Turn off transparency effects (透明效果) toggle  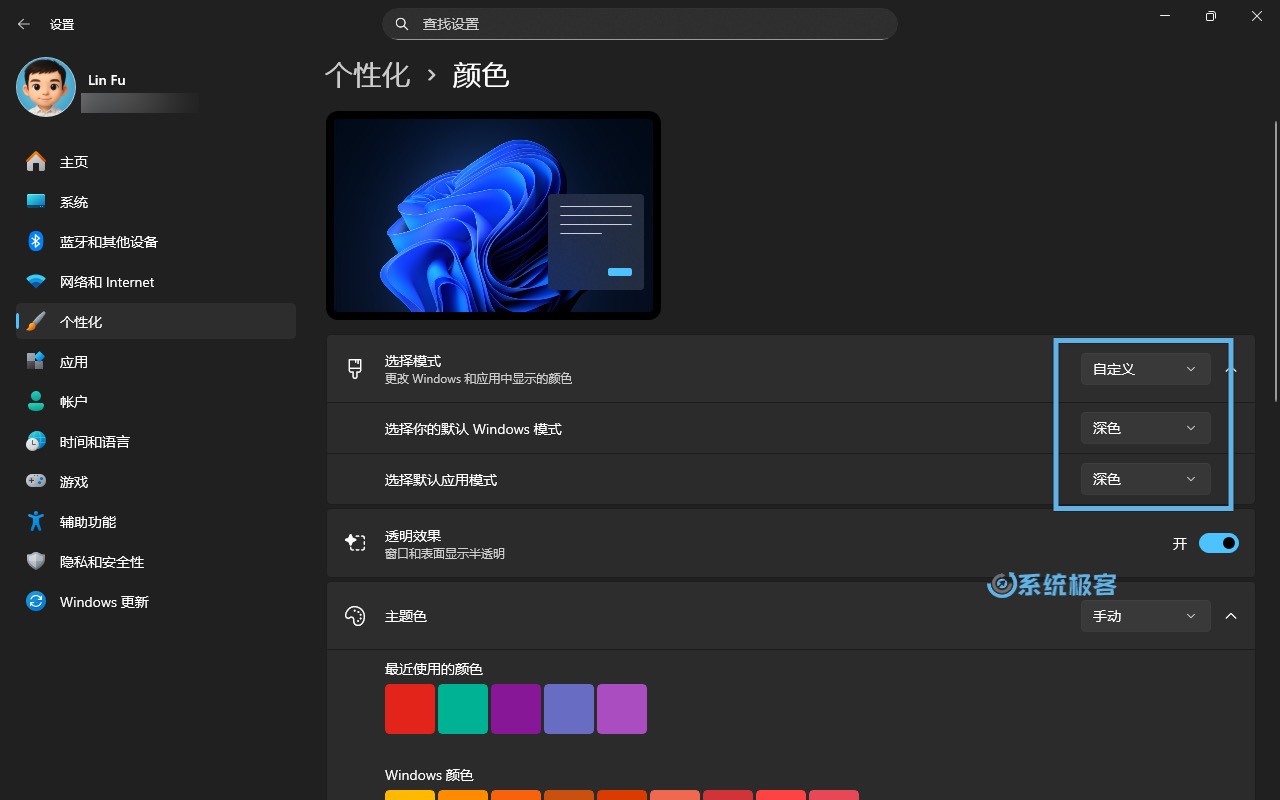pos(1218,543)
